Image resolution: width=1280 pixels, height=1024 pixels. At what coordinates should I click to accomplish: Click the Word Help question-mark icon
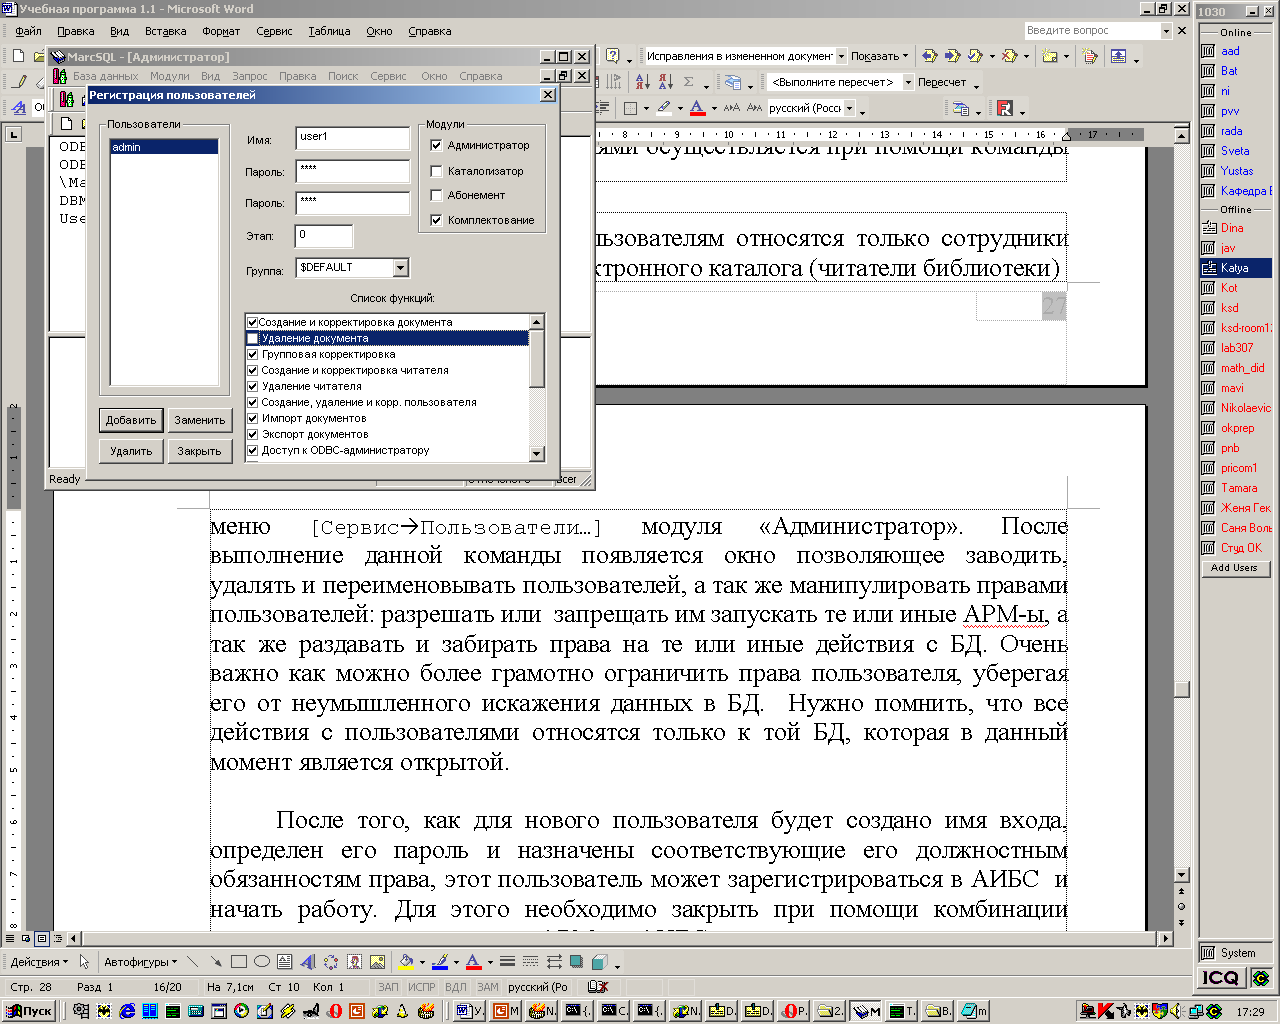tap(612, 56)
